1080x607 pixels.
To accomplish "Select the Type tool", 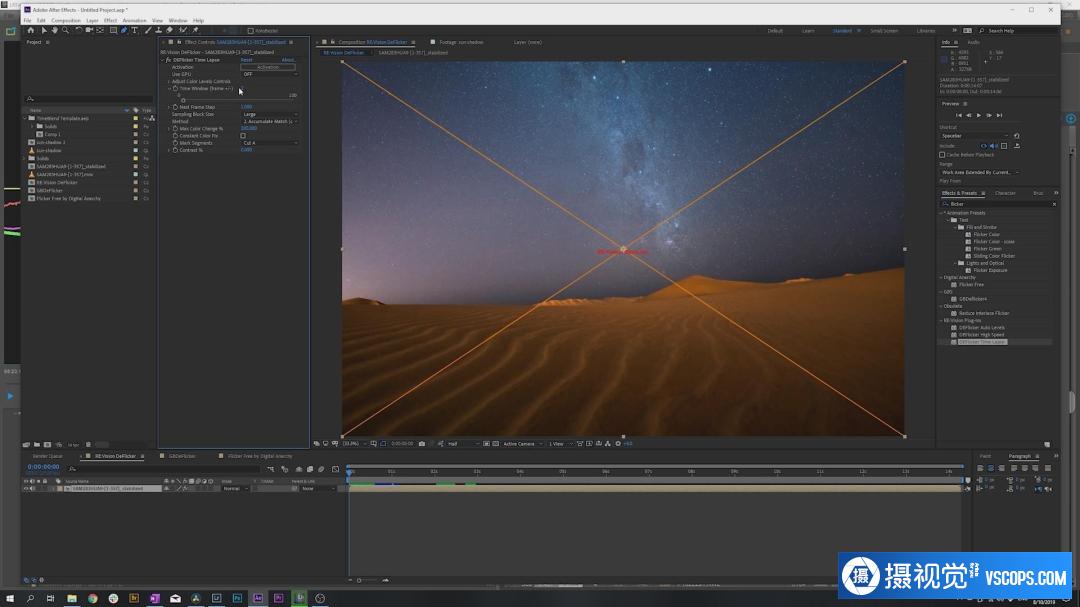I will [134, 30].
